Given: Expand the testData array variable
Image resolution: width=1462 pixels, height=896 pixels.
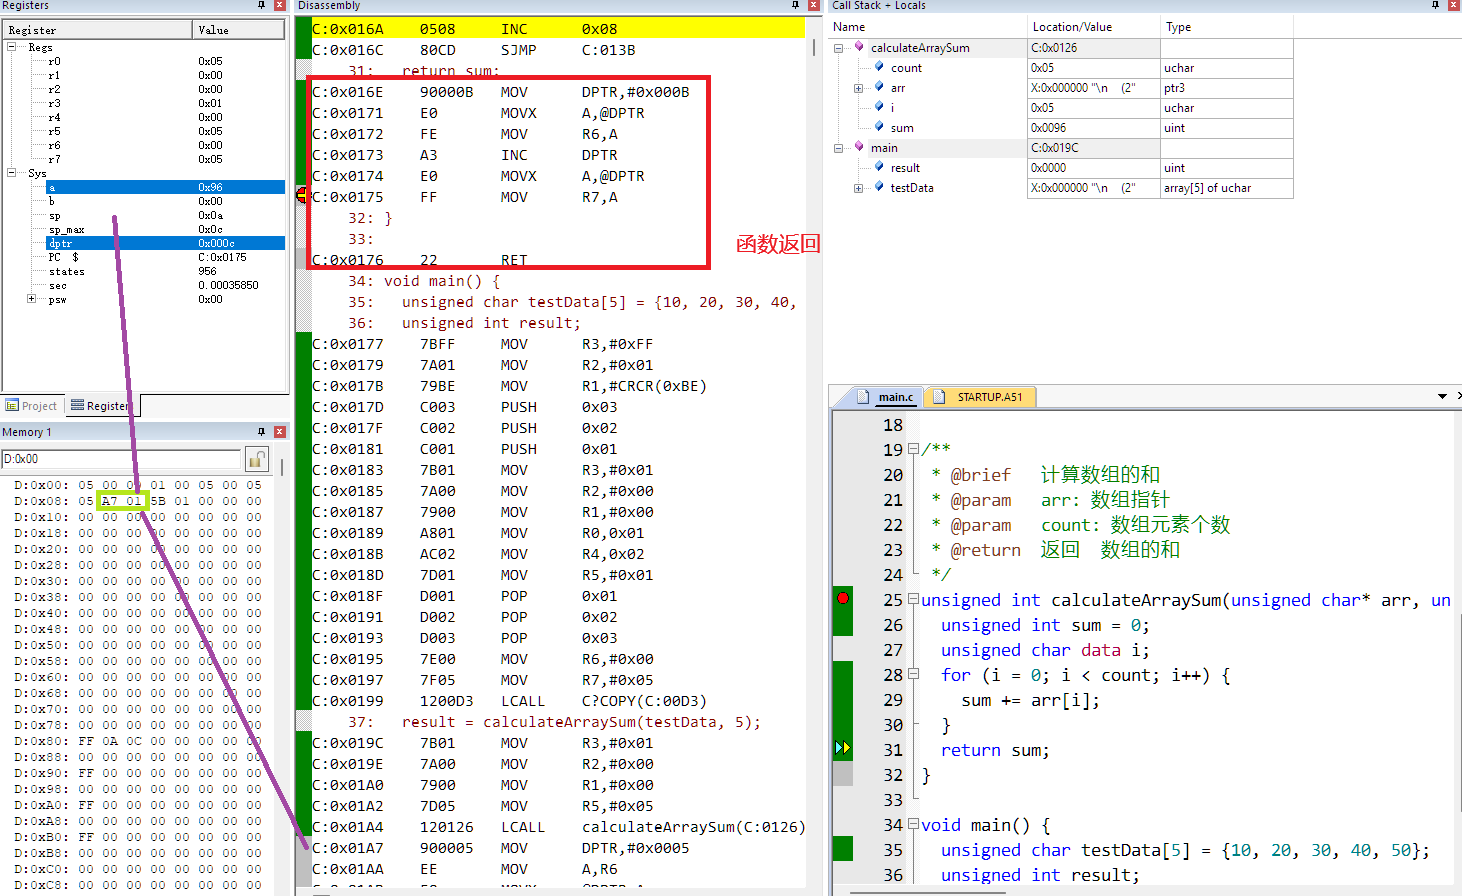Looking at the screenshot, I should (x=858, y=188).
